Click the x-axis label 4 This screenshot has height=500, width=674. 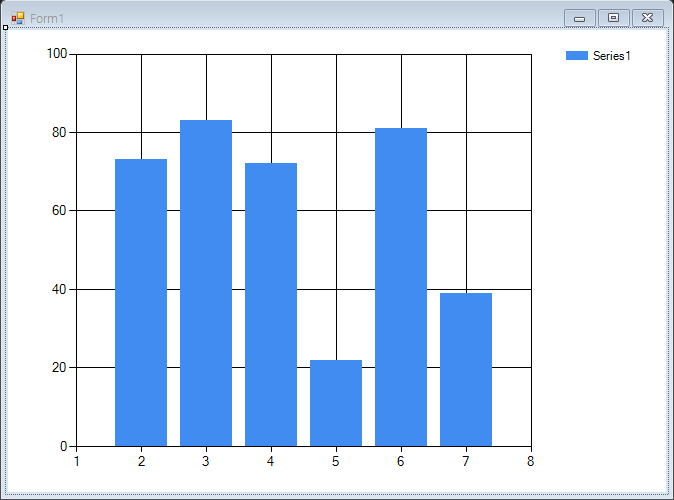pyautogui.click(x=270, y=461)
